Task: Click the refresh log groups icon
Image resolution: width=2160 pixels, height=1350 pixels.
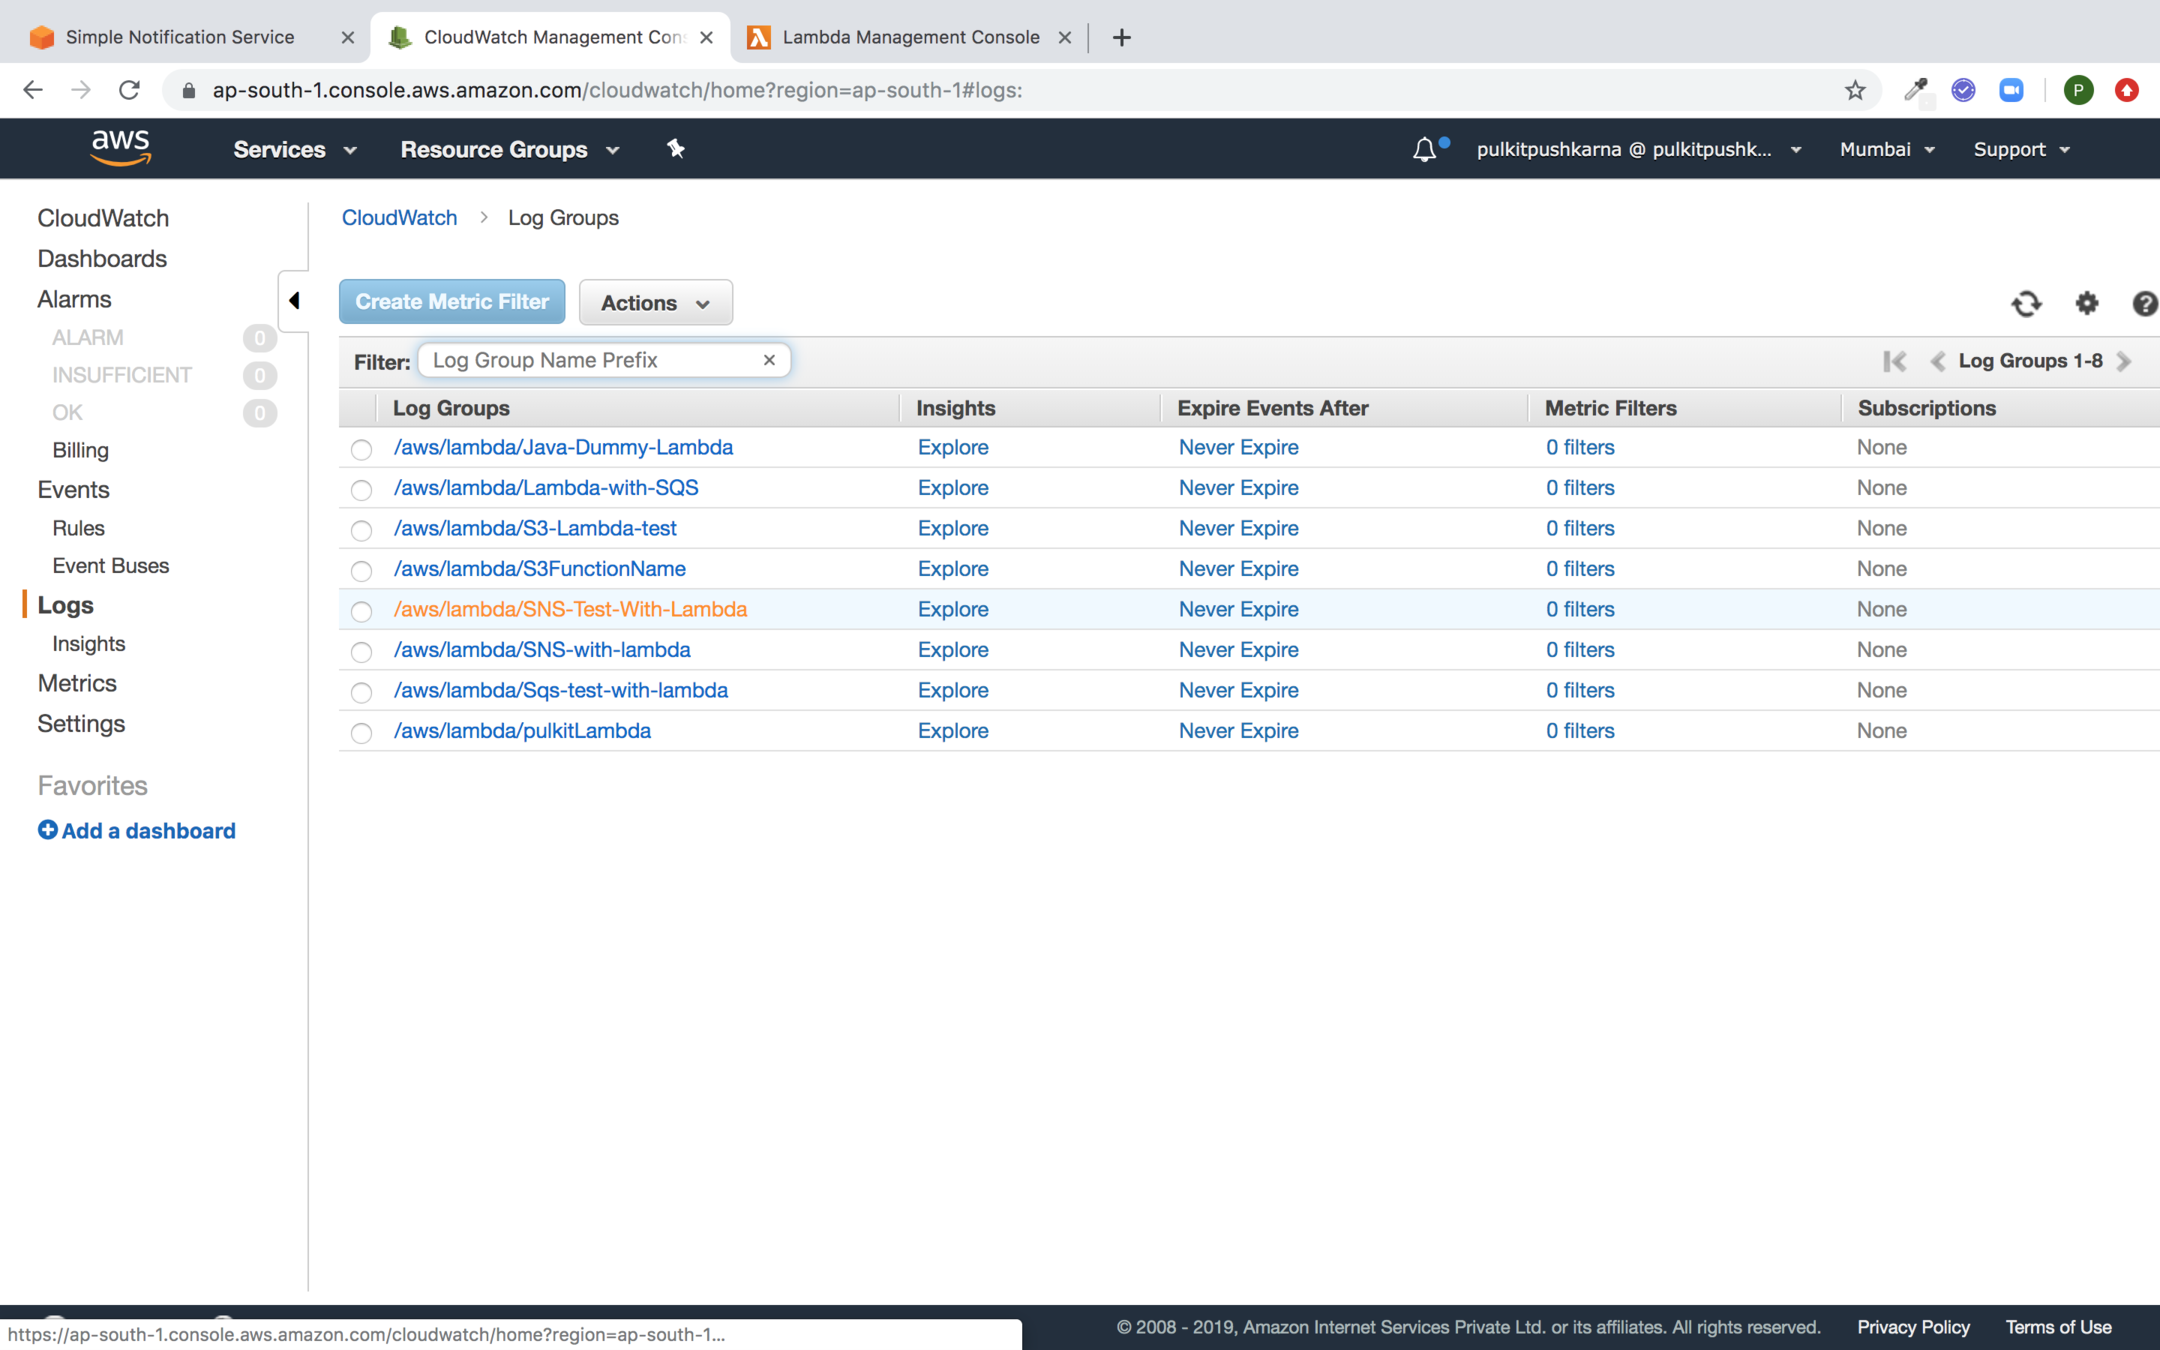Action: 2026,303
